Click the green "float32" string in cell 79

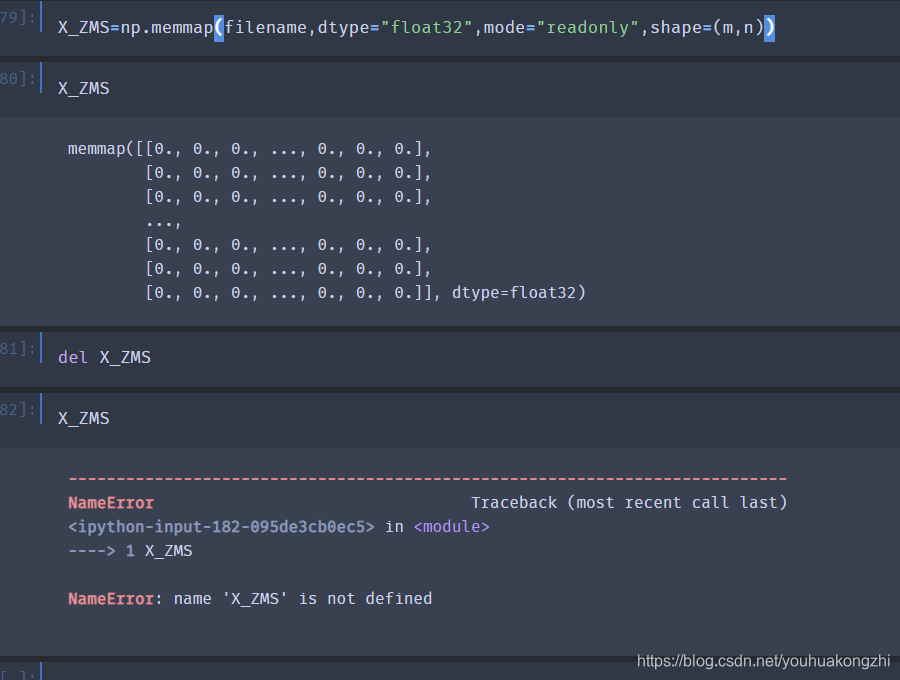pyautogui.click(x=426, y=28)
